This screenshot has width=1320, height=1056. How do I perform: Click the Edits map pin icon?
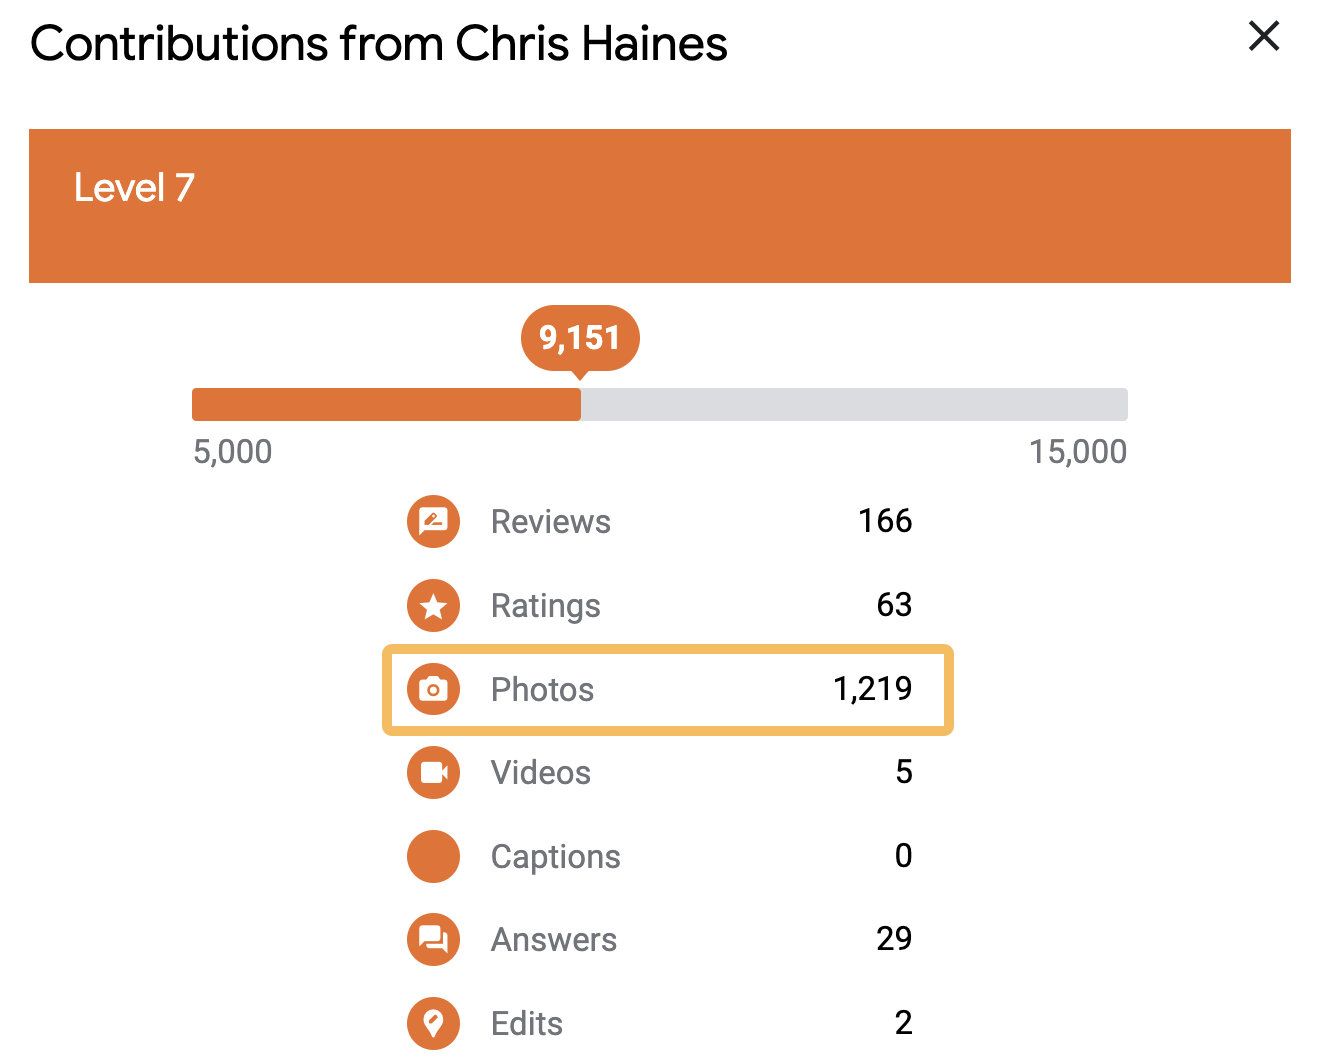pos(433,1023)
